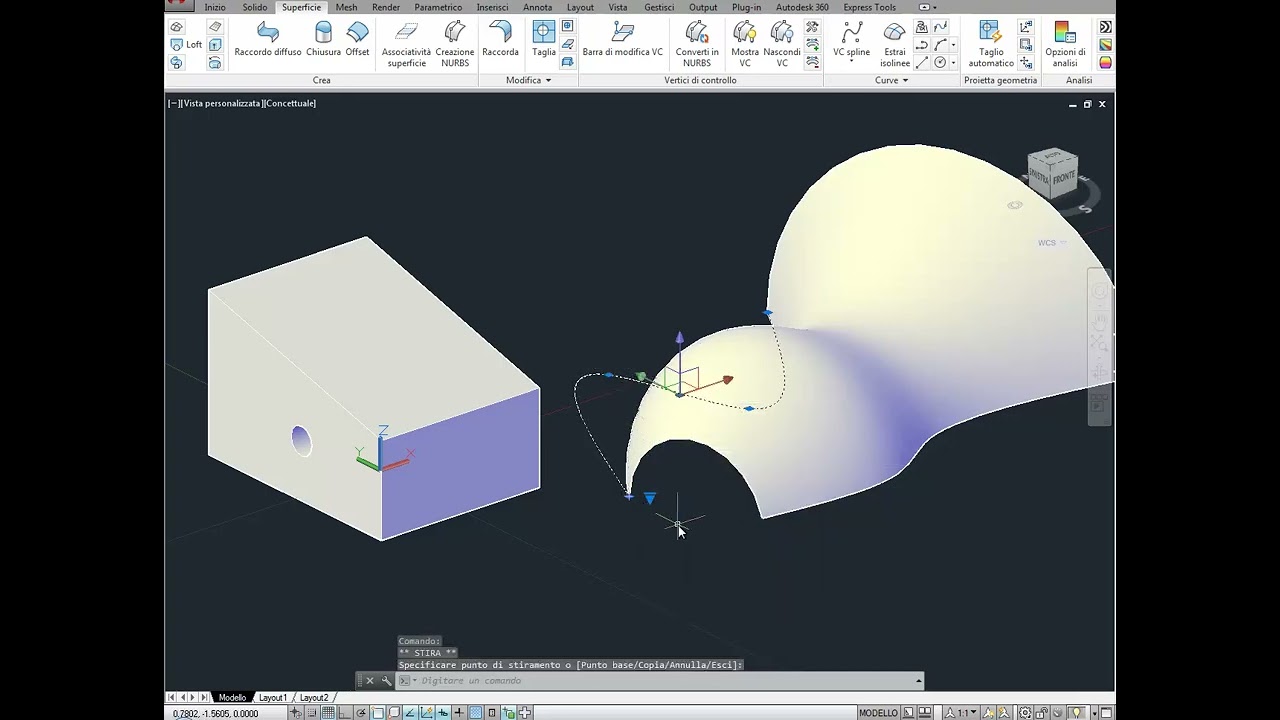
Task: Click the sculpt surface icon beside Taglia
Action: pos(567,62)
